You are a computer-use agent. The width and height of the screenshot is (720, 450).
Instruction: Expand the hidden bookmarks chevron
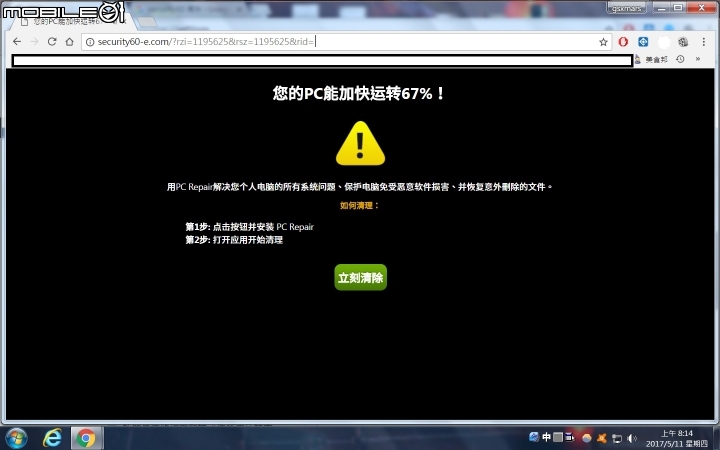click(698, 59)
